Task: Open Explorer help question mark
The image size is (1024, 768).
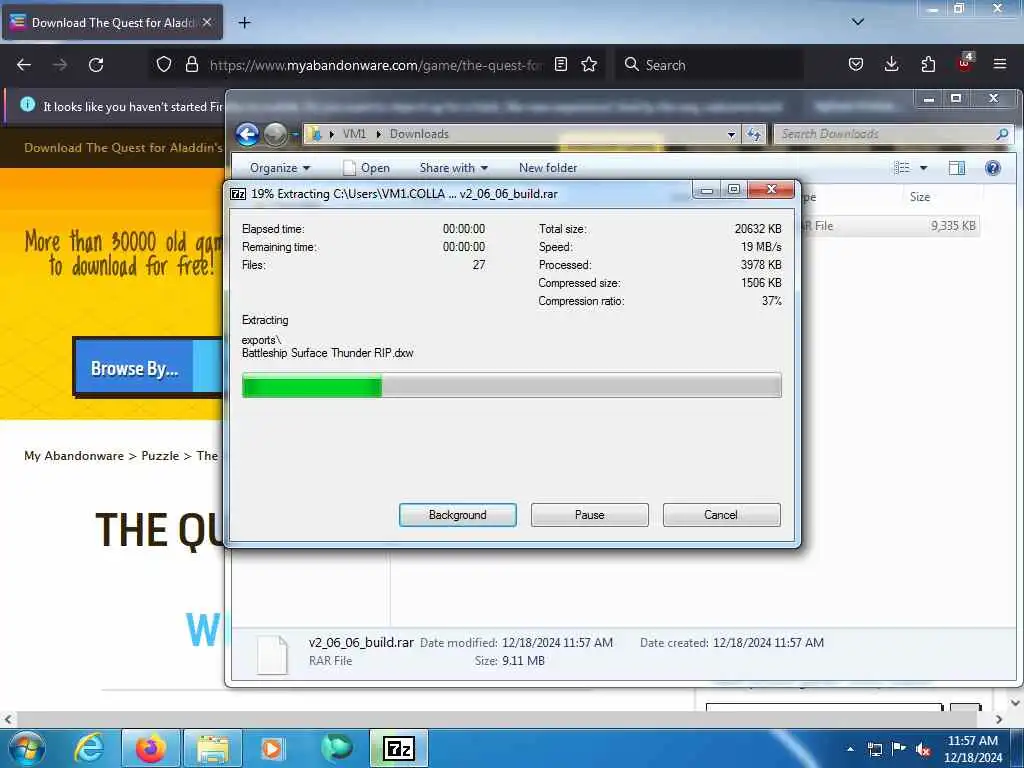Action: pos(993,168)
